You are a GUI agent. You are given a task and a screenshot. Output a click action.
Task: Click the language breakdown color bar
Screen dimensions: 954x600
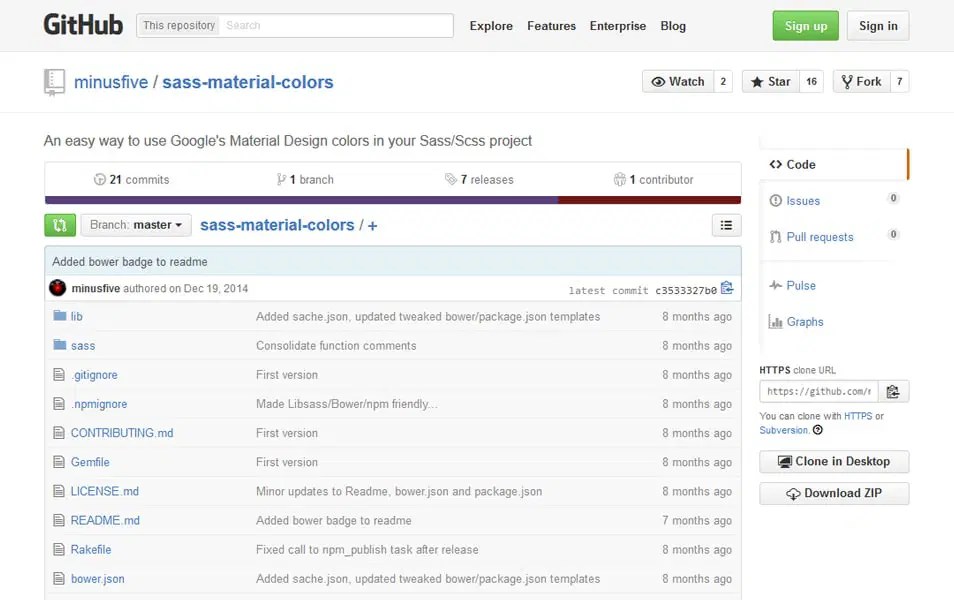[x=391, y=198]
